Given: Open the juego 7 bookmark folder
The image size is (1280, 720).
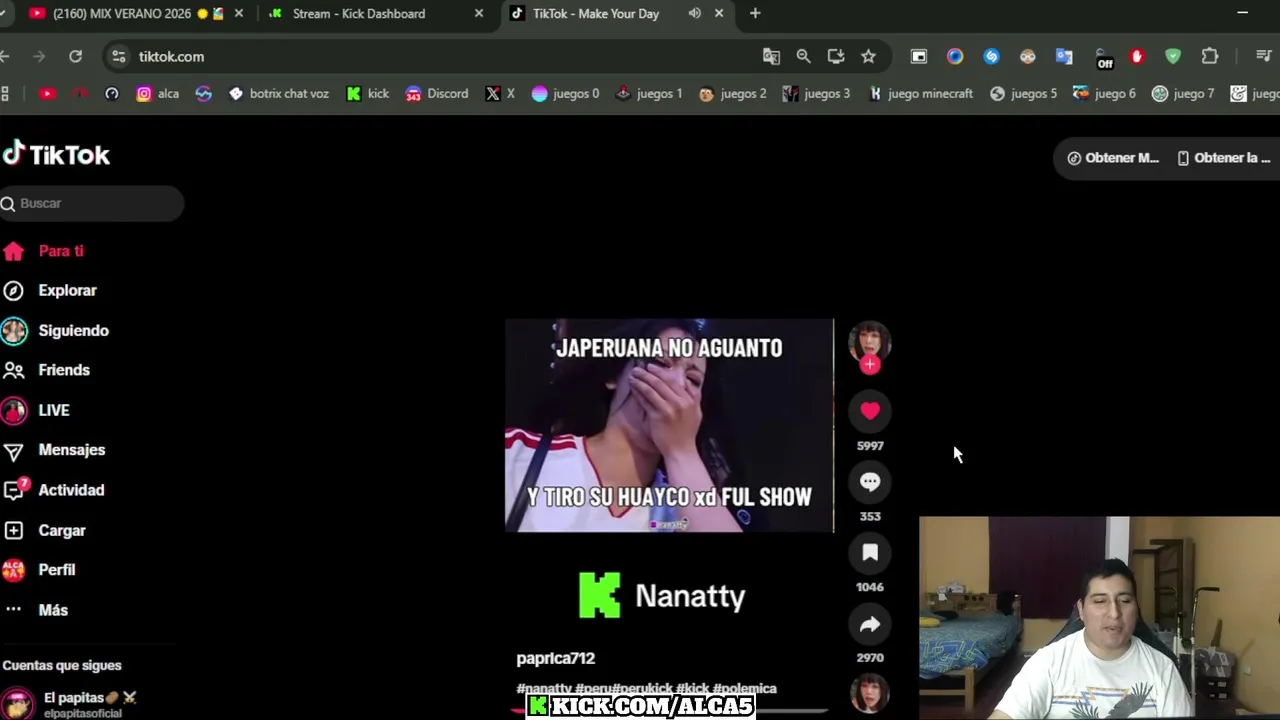Looking at the screenshot, I should (1183, 93).
